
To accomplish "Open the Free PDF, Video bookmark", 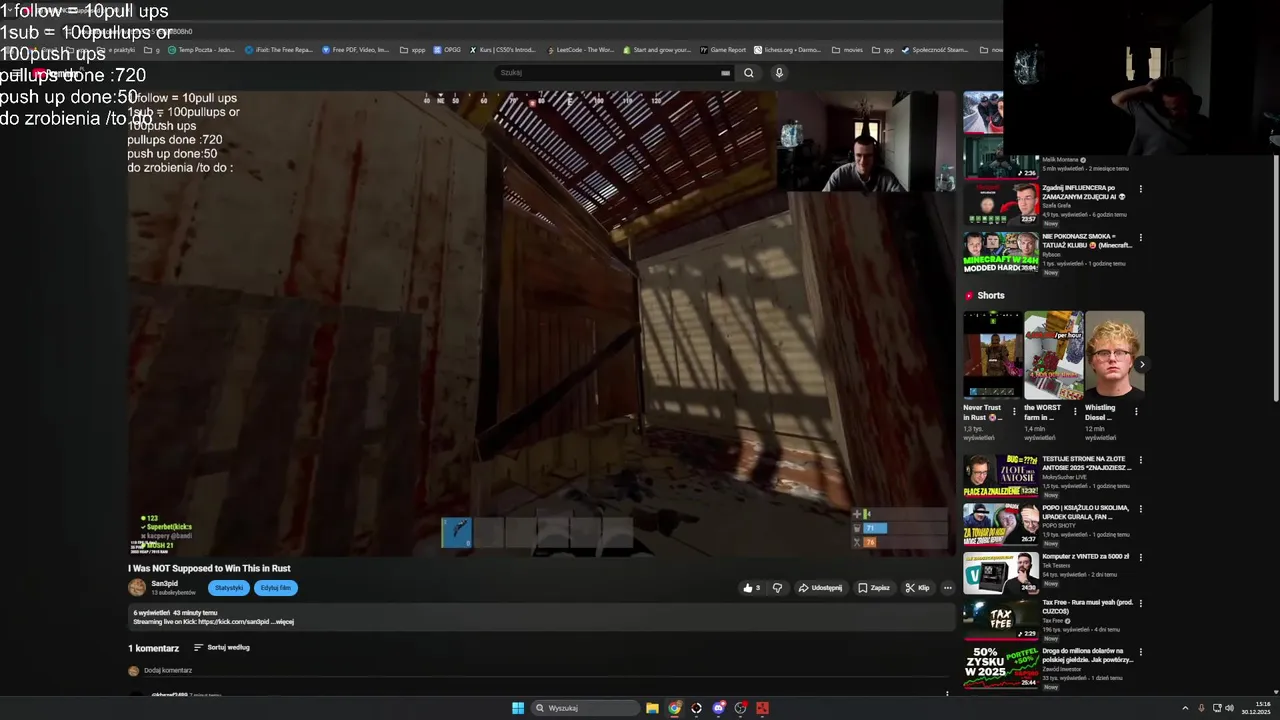I will click(x=356, y=50).
